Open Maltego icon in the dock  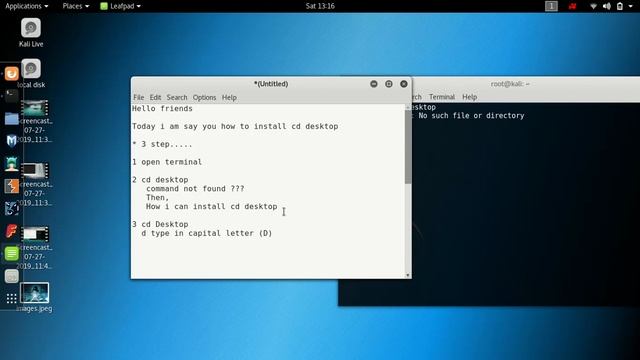click(11, 209)
